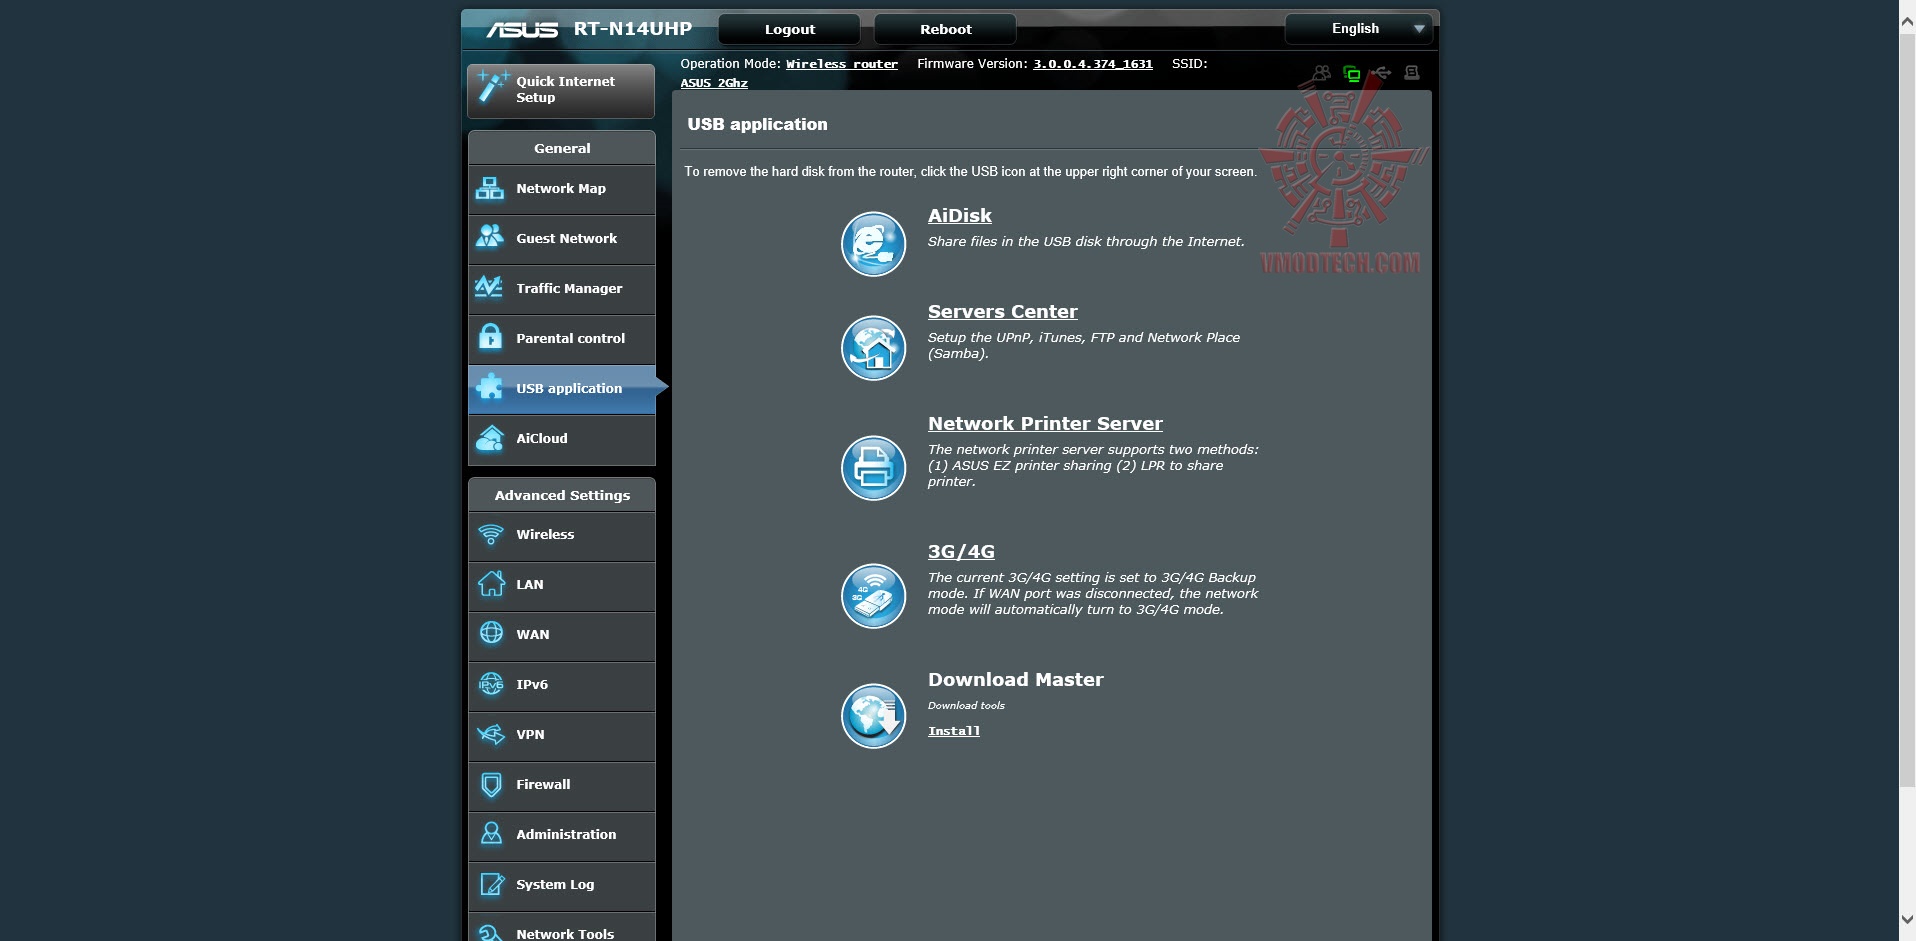Click the "RT-N14UHP" model name text
Screen dimensions: 1916x941
click(633, 29)
